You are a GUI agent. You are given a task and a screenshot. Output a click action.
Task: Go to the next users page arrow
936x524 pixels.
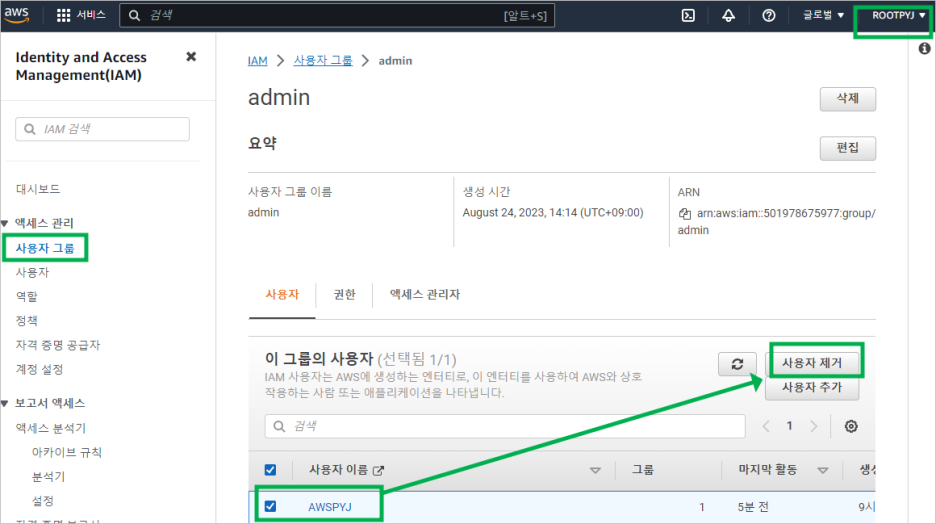tap(814, 426)
